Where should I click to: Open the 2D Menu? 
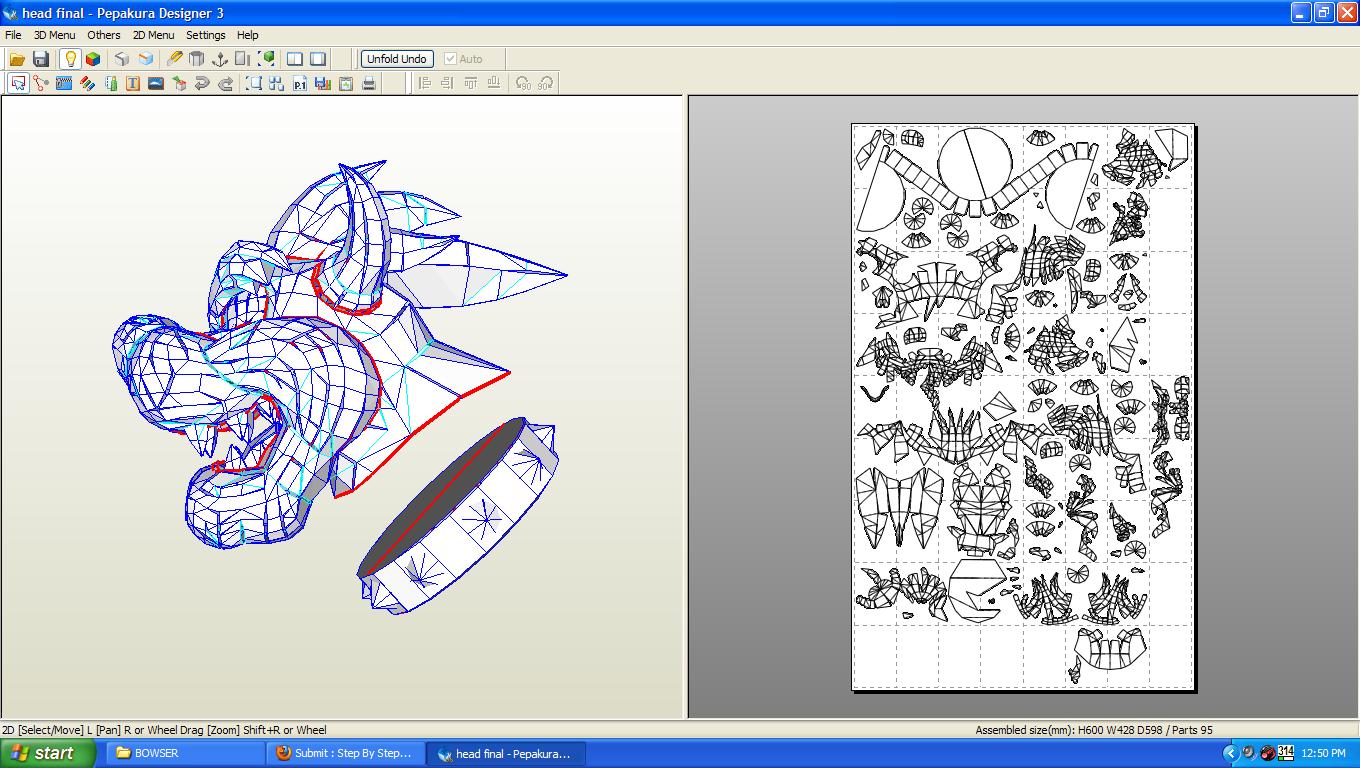point(153,35)
